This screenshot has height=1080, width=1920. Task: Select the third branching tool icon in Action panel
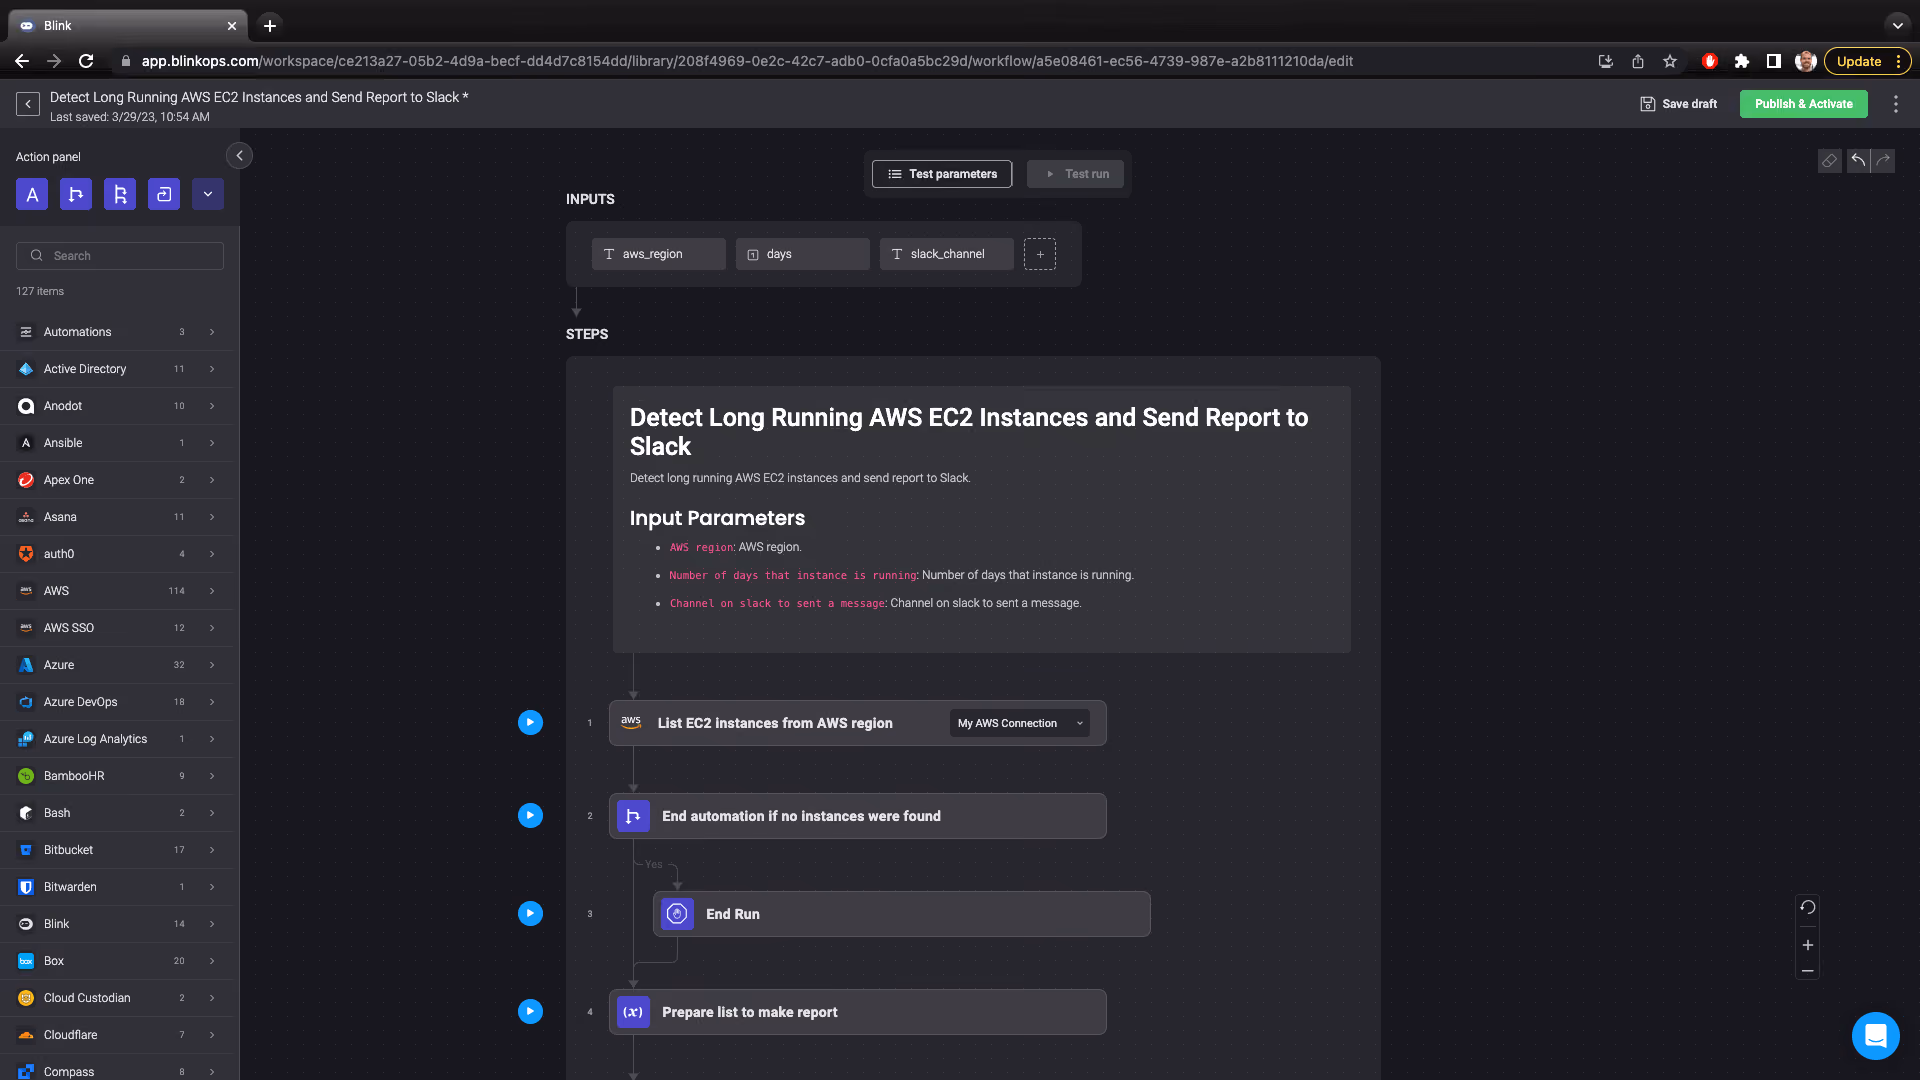tap(120, 194)
